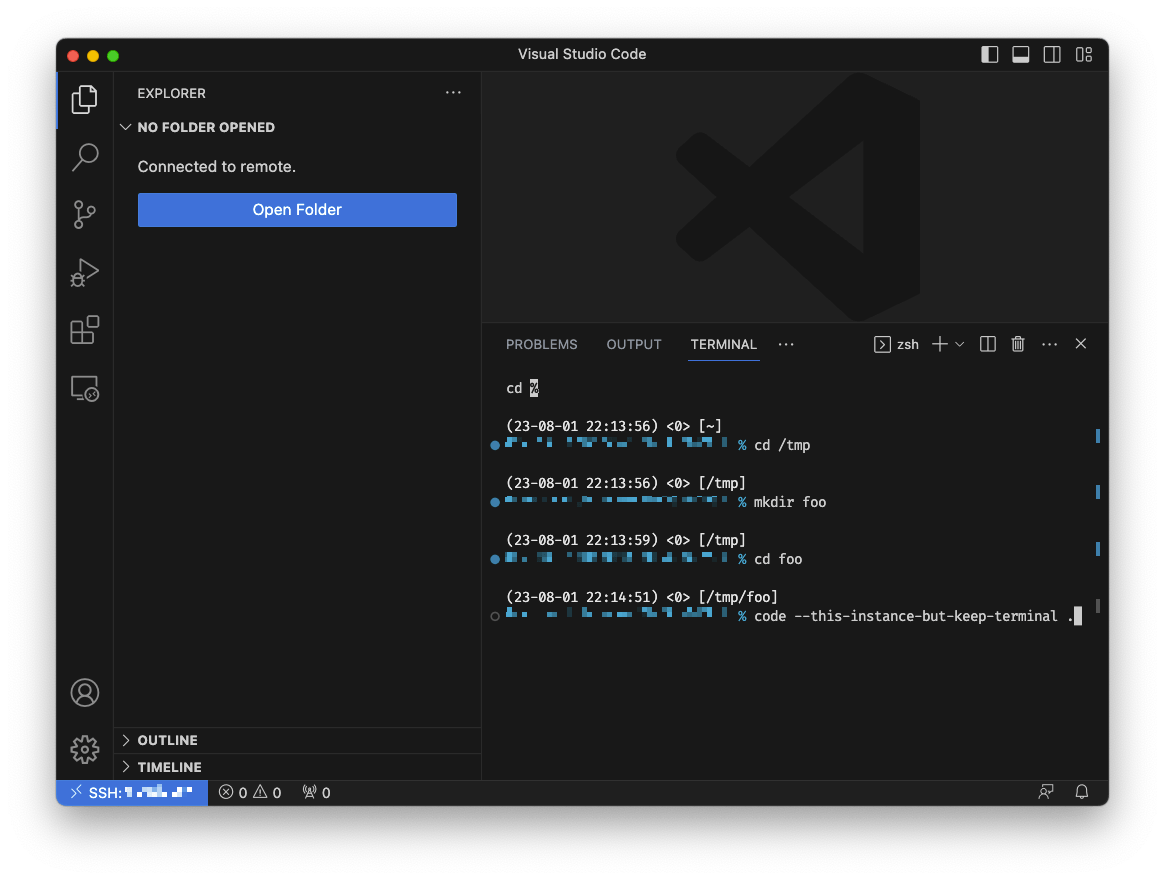1165x880 pixels.
Task: Toggle primary side bar visibility
Action: tap(990, 54)
